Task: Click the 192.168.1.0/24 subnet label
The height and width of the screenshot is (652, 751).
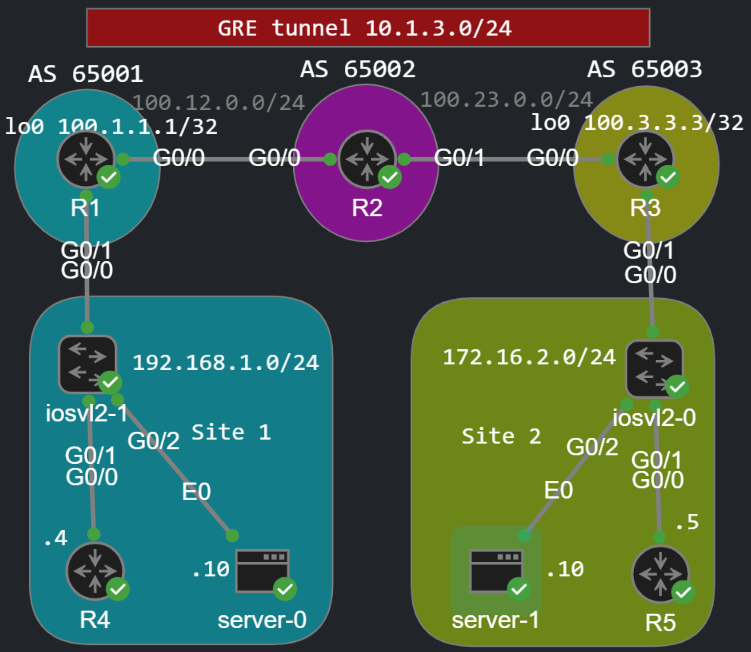Action: 226,363
